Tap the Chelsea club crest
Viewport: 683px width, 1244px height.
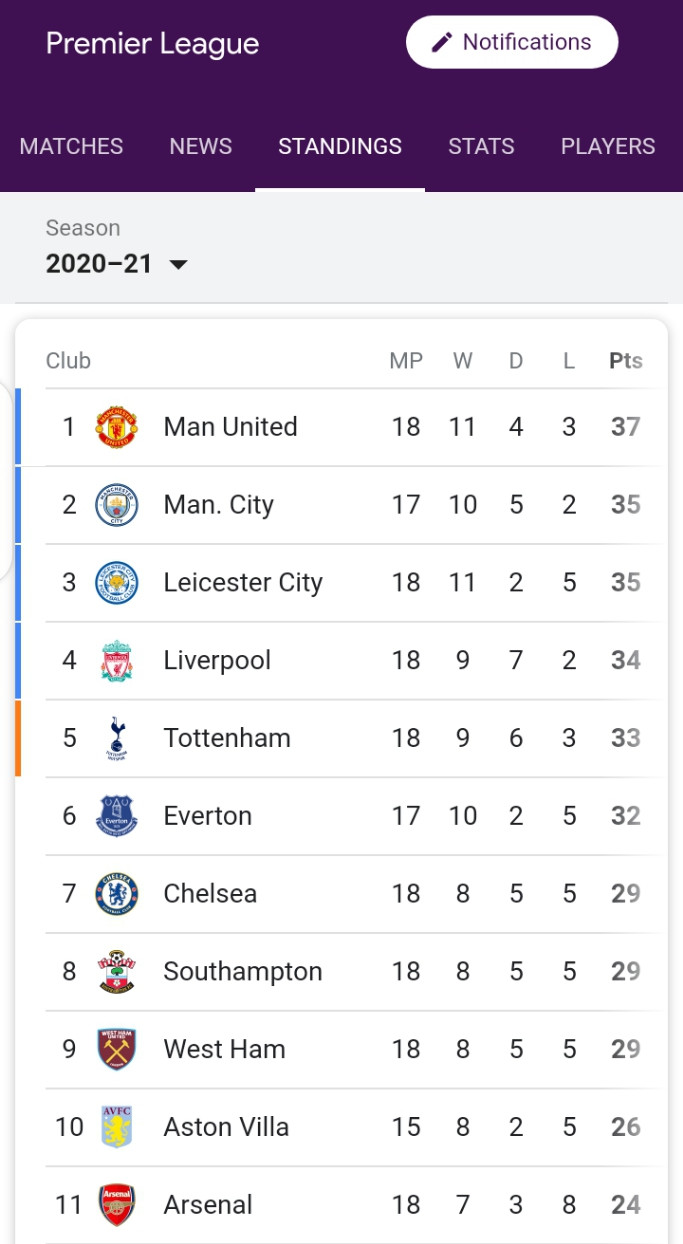coord(116,894)
